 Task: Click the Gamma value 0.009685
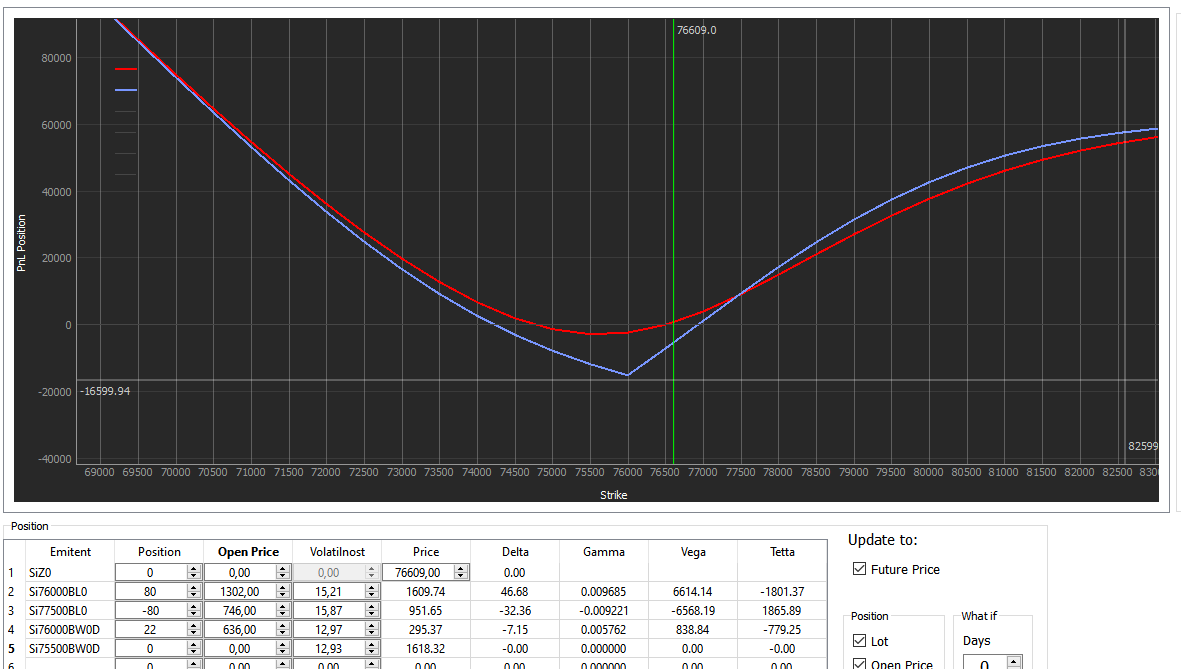603,591
